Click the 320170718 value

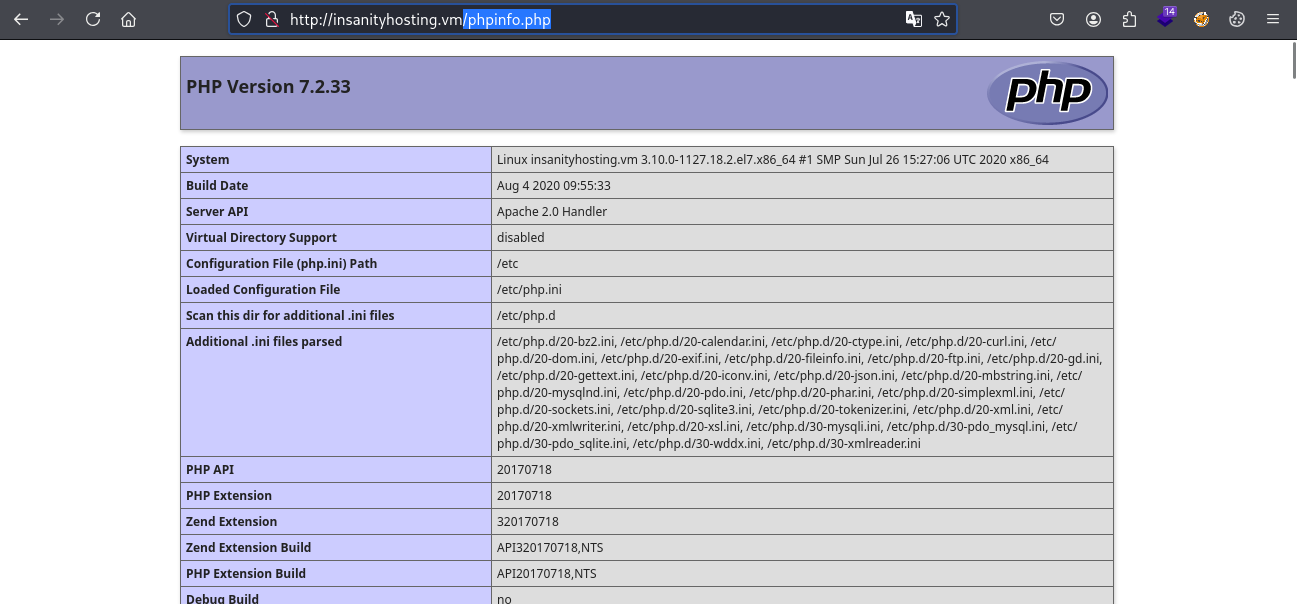[528, 522]
